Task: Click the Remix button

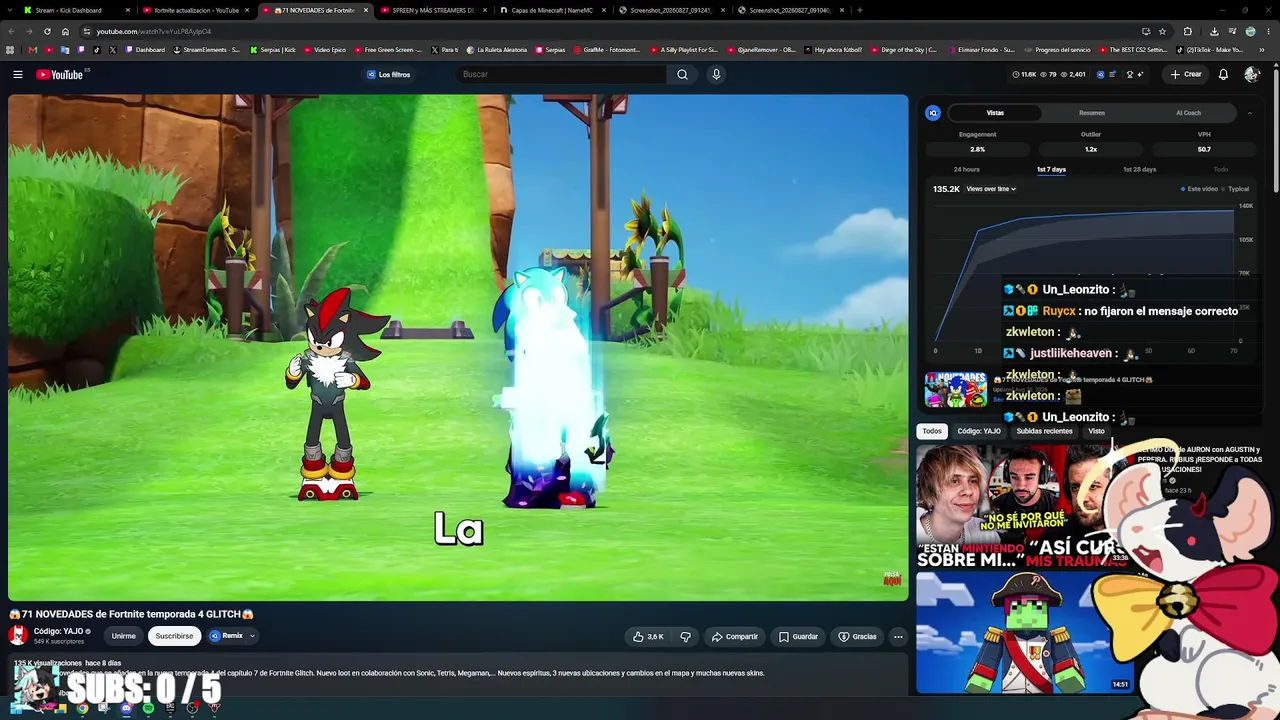Action: (226, 636)
